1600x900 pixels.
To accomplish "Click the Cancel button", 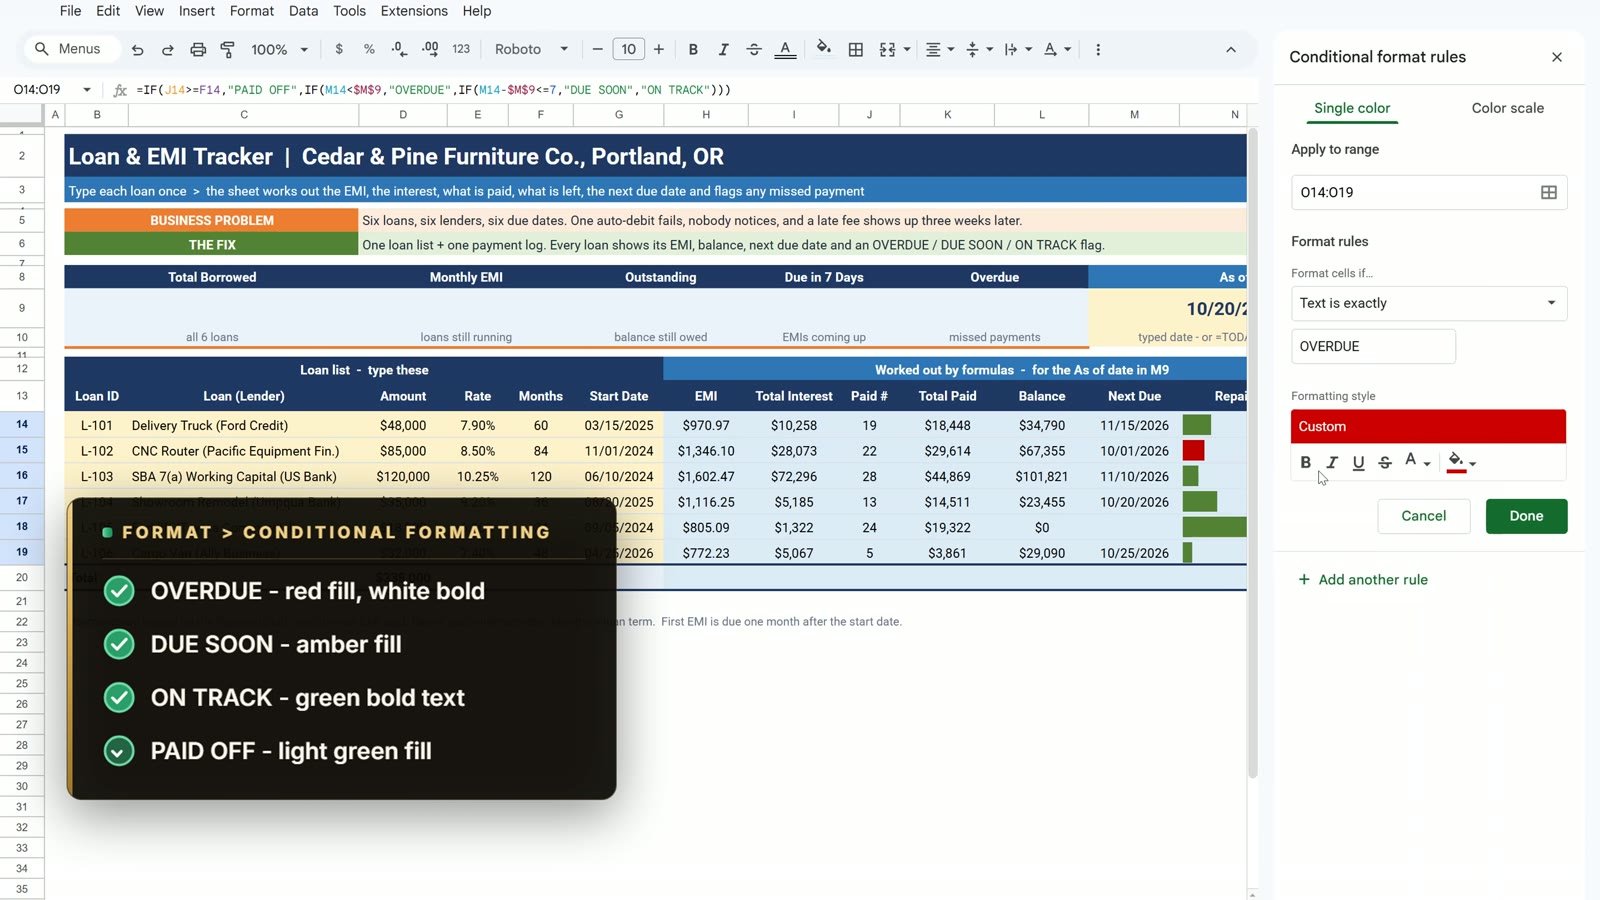I will coord(1423,516).
